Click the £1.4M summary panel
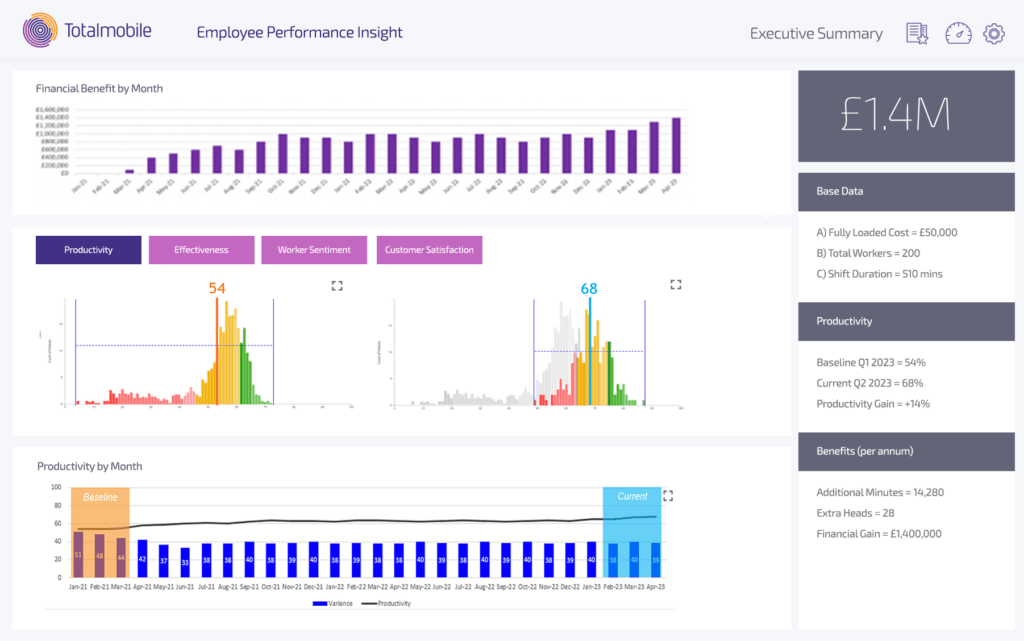 coord(906,115)
